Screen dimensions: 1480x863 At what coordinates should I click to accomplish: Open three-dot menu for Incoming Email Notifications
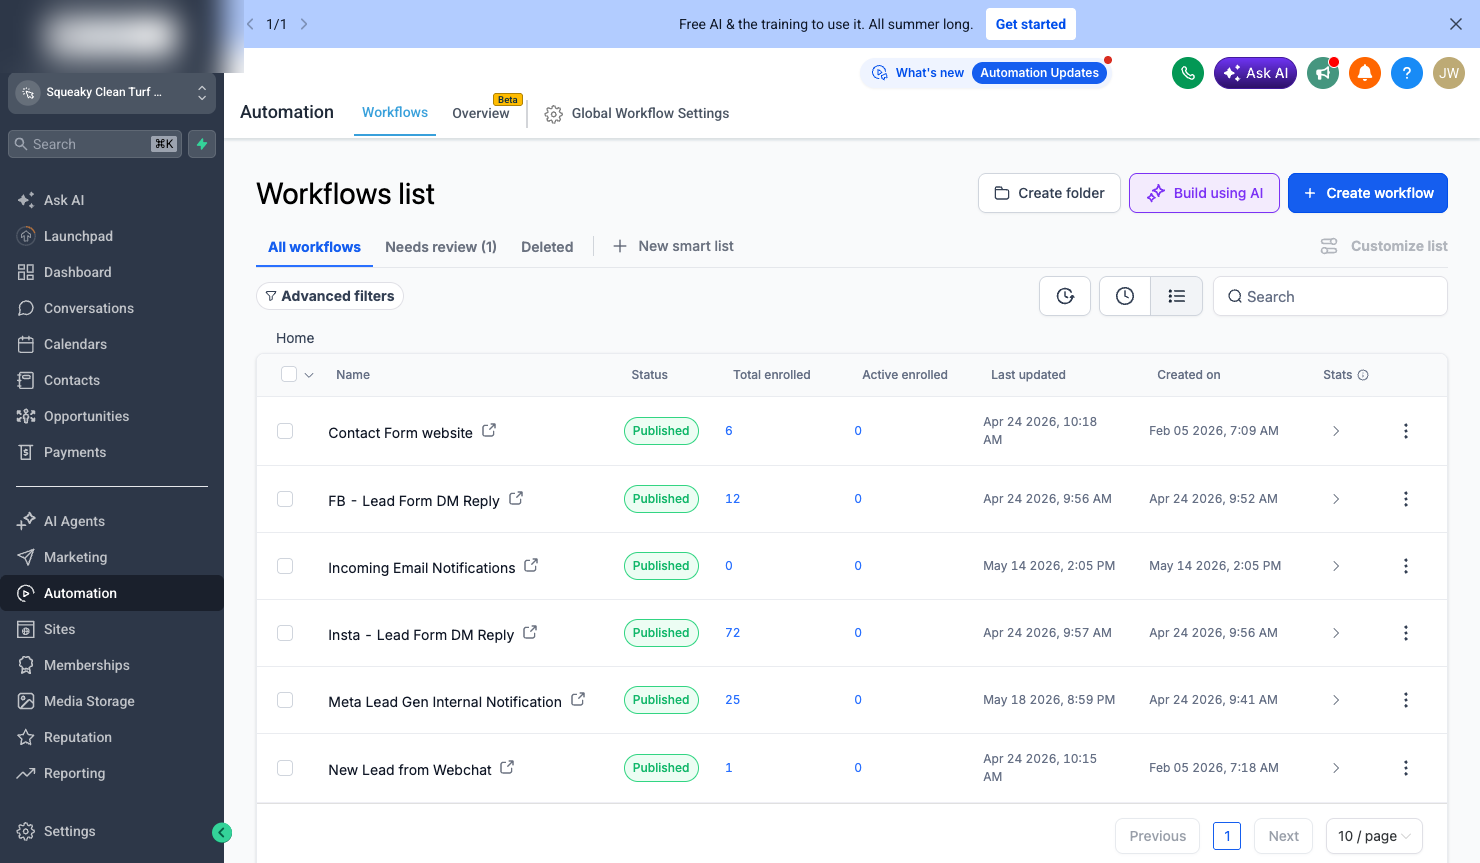pos(1406,566)
